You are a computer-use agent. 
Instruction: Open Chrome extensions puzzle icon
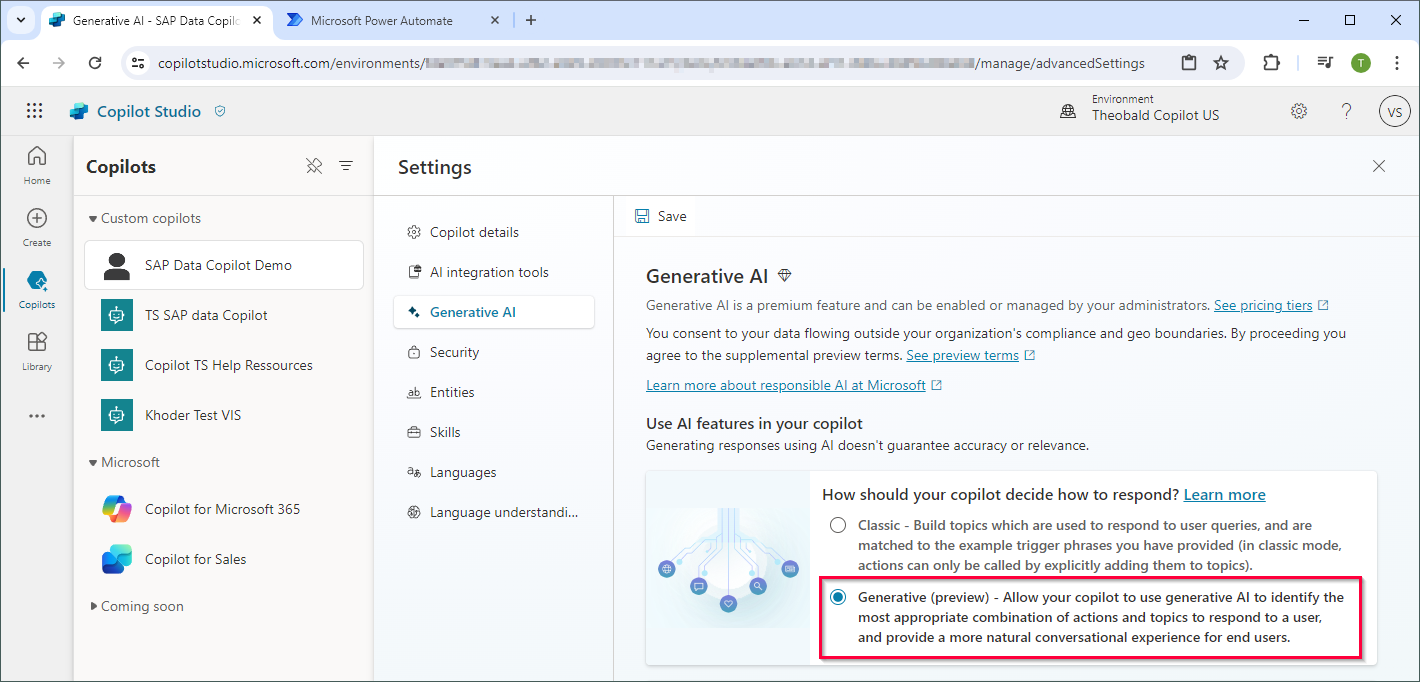(x=1271, y=63)
